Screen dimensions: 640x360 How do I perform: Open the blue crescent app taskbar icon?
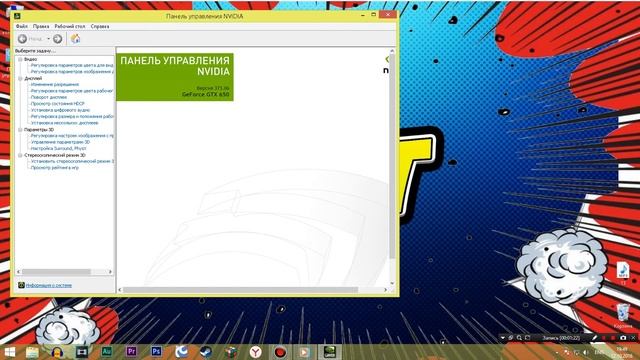(x=181, y=351)
